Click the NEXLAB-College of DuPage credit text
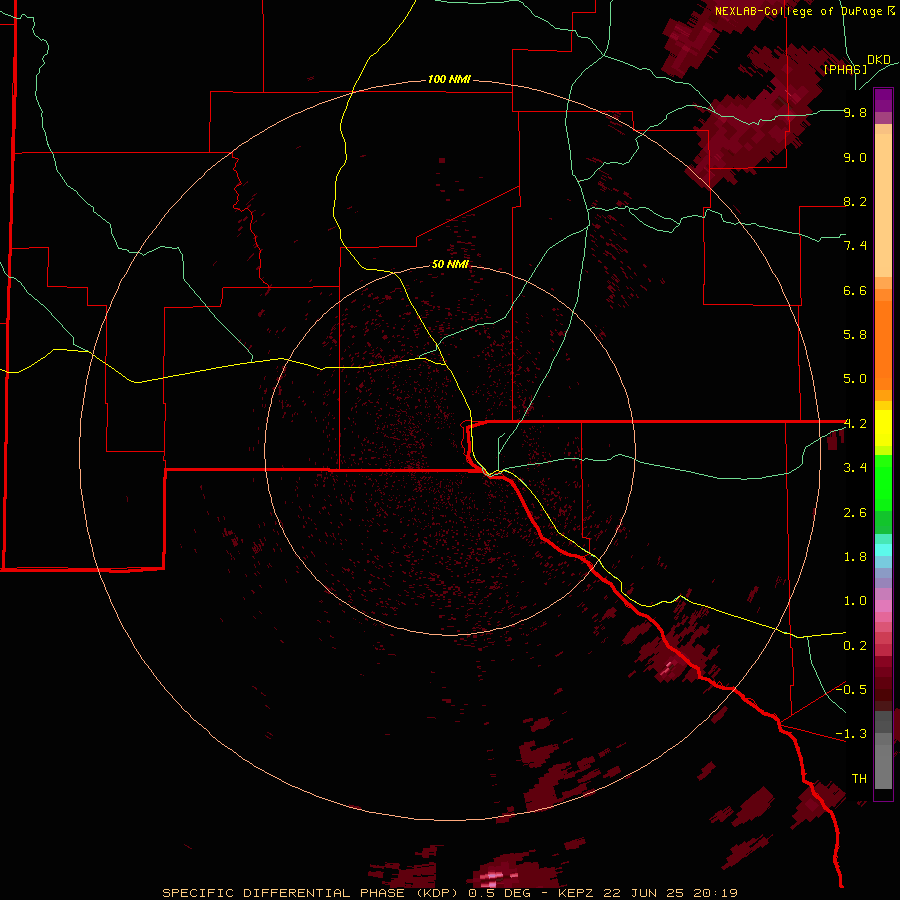 800,11
